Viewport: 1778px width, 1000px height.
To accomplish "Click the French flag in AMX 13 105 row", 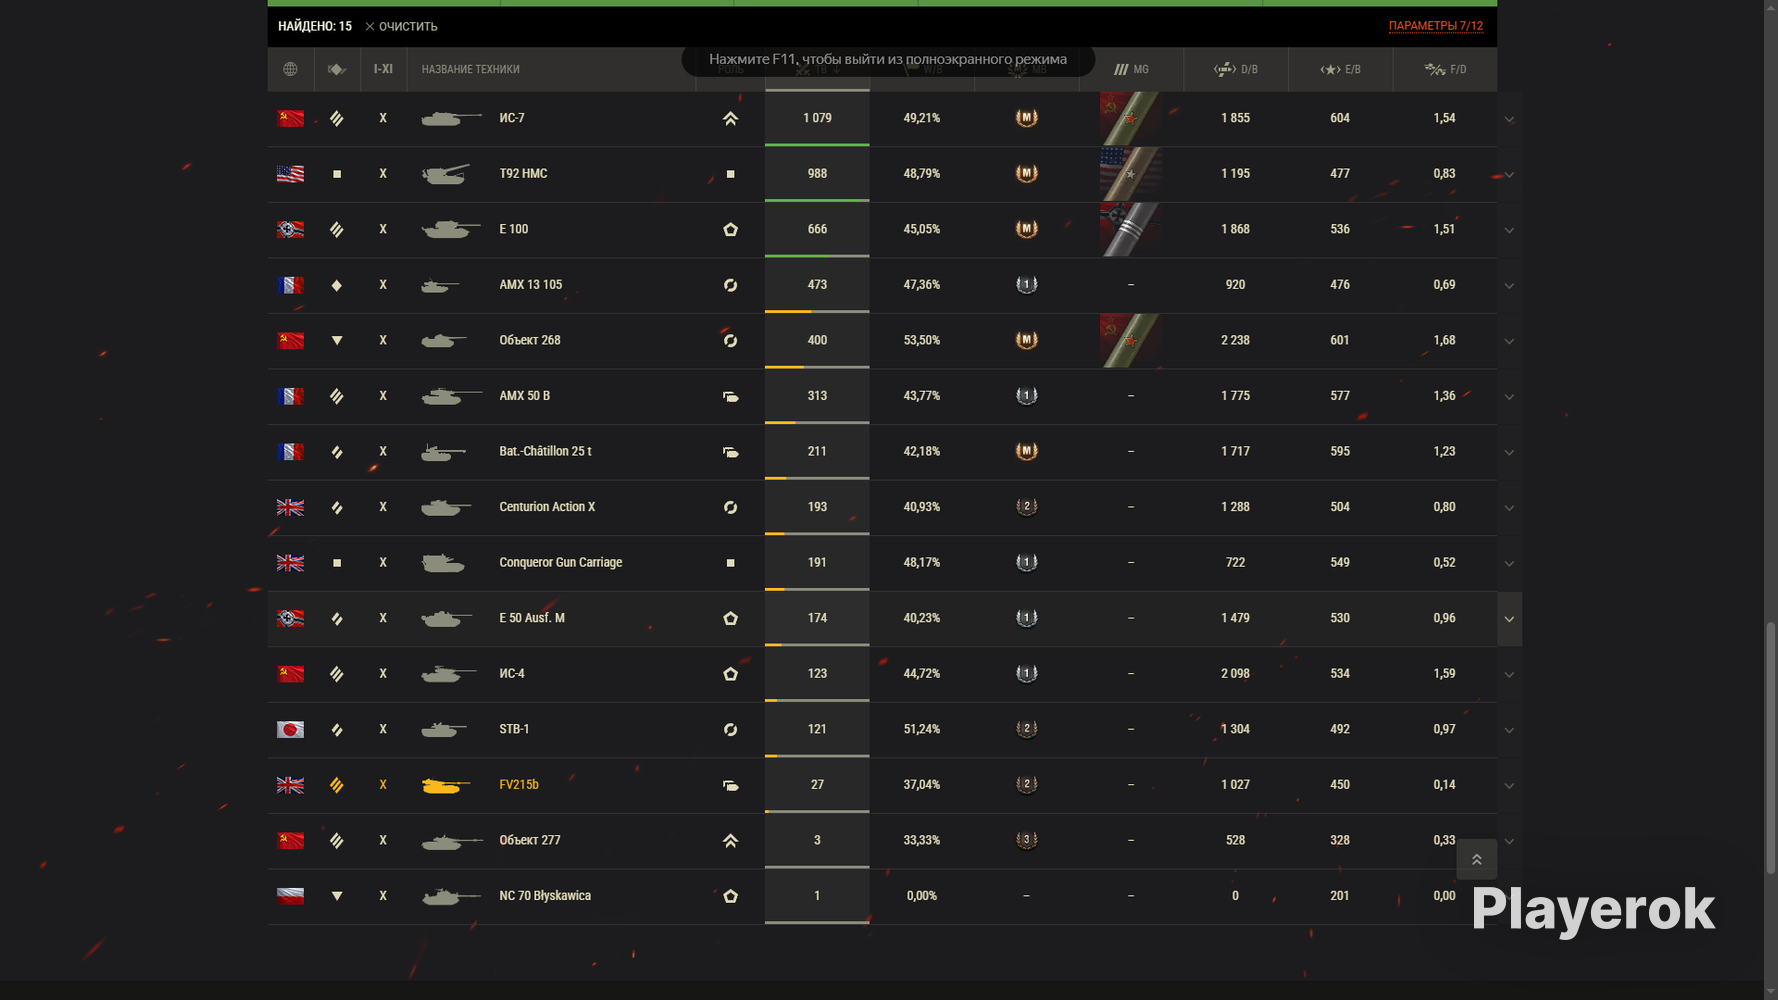I will [290, 285].
